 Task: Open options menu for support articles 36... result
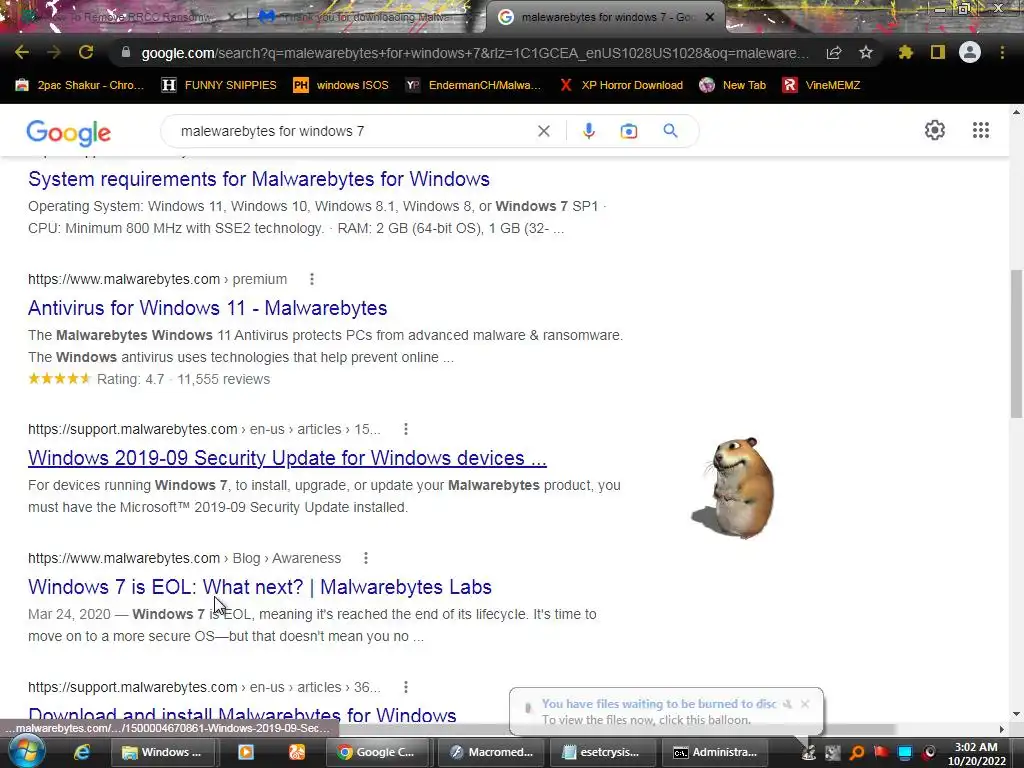pyautogui.click(x=406, y=687)
